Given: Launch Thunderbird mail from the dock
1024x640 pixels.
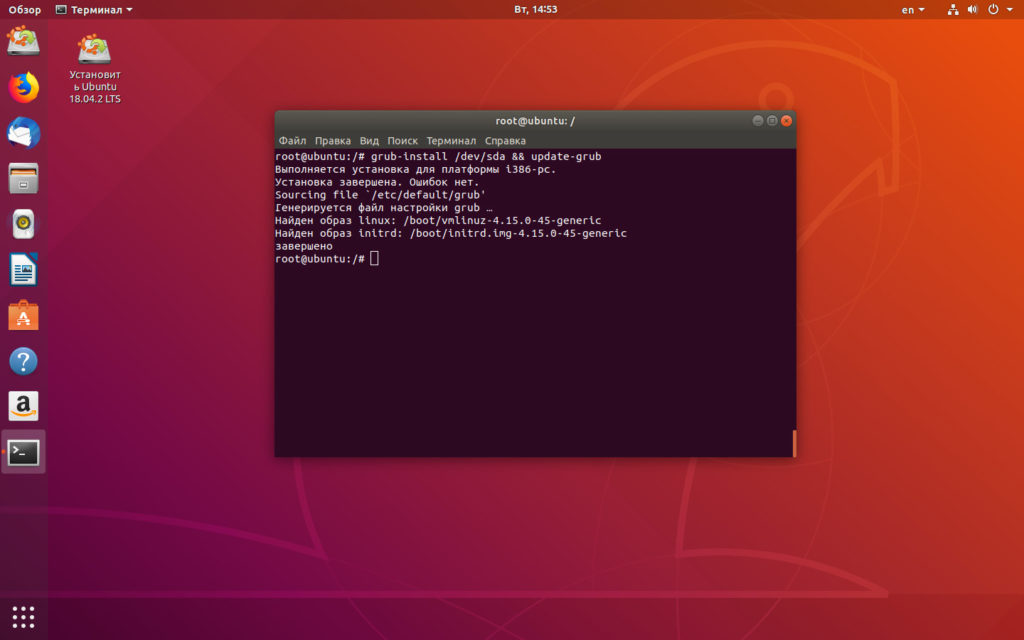Looking at the screenshot, I should point(24,133).
